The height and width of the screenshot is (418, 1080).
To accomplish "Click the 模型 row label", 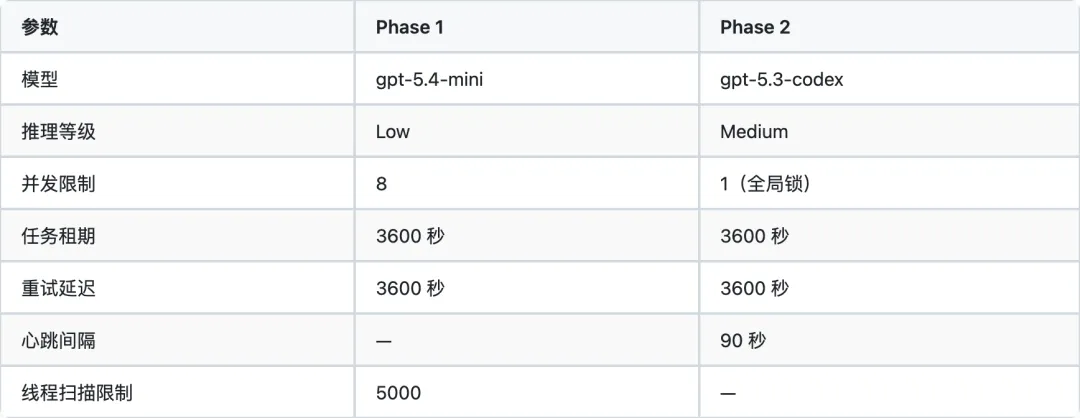I will click(x=40, y=79).
